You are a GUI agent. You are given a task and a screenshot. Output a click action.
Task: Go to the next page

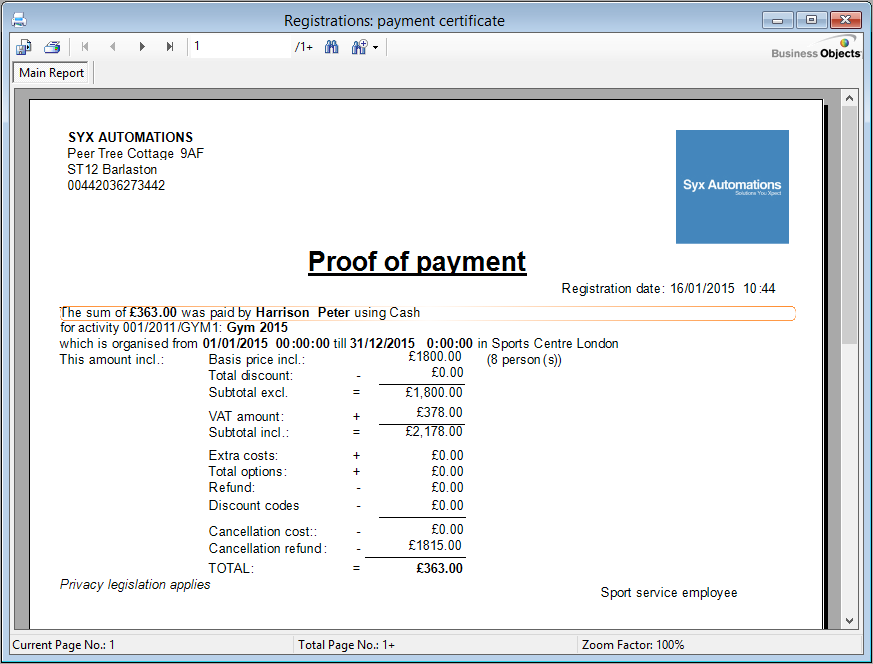pyautogui.click(x=142, y=47)
